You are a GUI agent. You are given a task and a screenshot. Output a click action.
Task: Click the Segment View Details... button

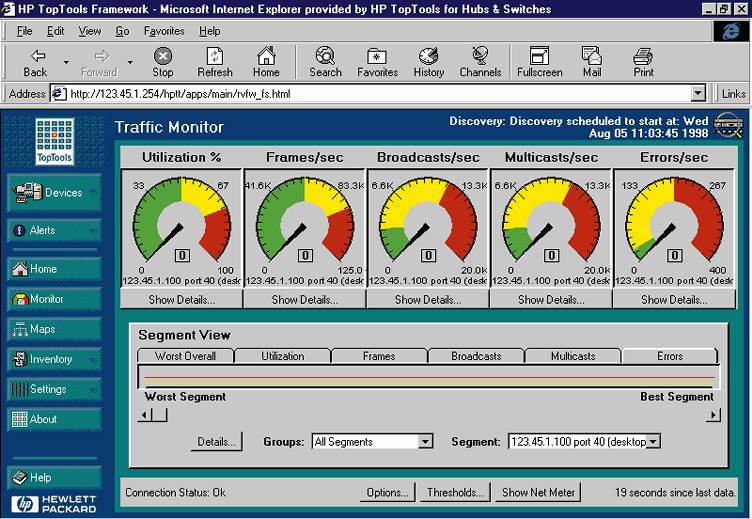pos(216,442)
